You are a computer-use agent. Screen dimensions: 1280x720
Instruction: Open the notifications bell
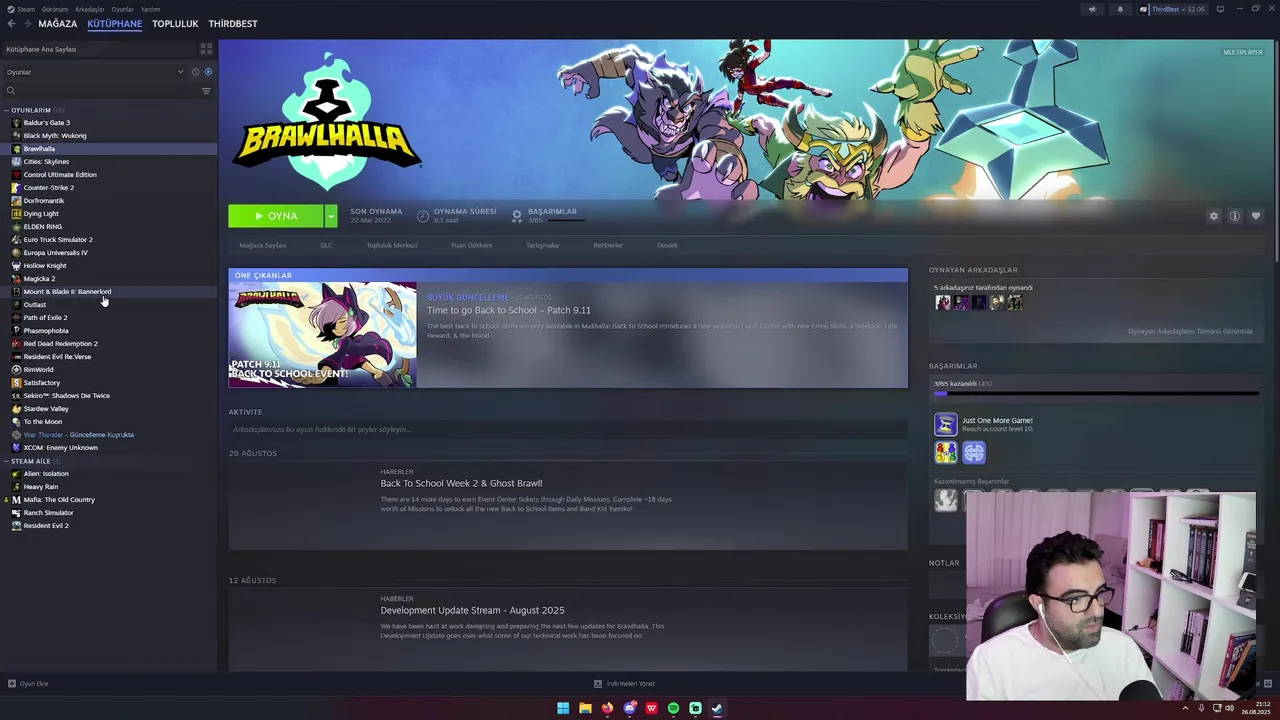(x=1120, y=9)
